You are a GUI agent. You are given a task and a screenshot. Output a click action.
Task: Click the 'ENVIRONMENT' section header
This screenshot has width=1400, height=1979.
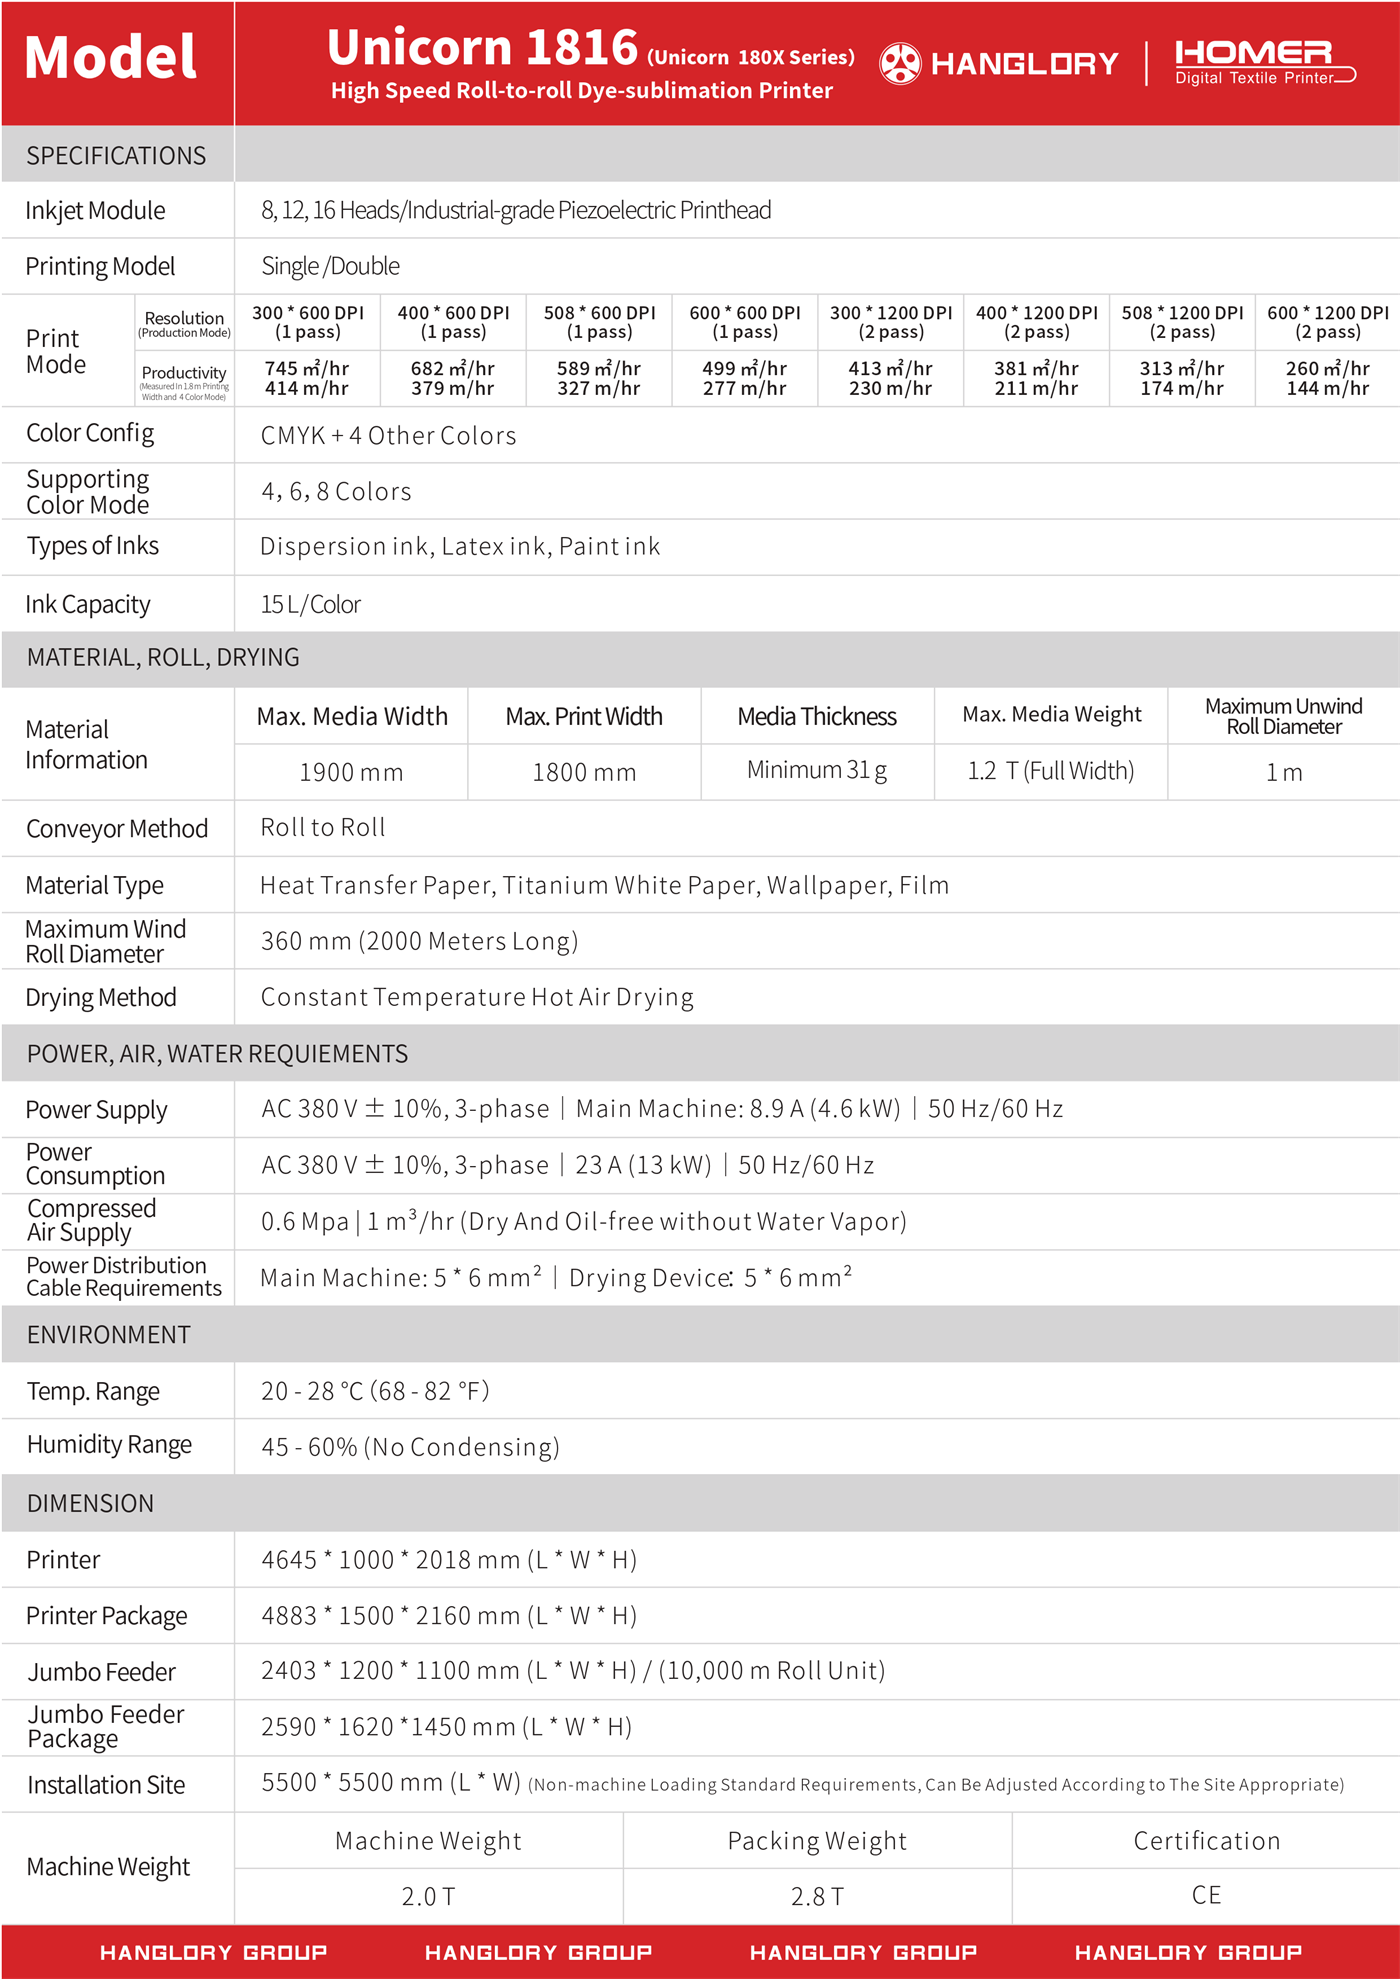[108, 1335]
